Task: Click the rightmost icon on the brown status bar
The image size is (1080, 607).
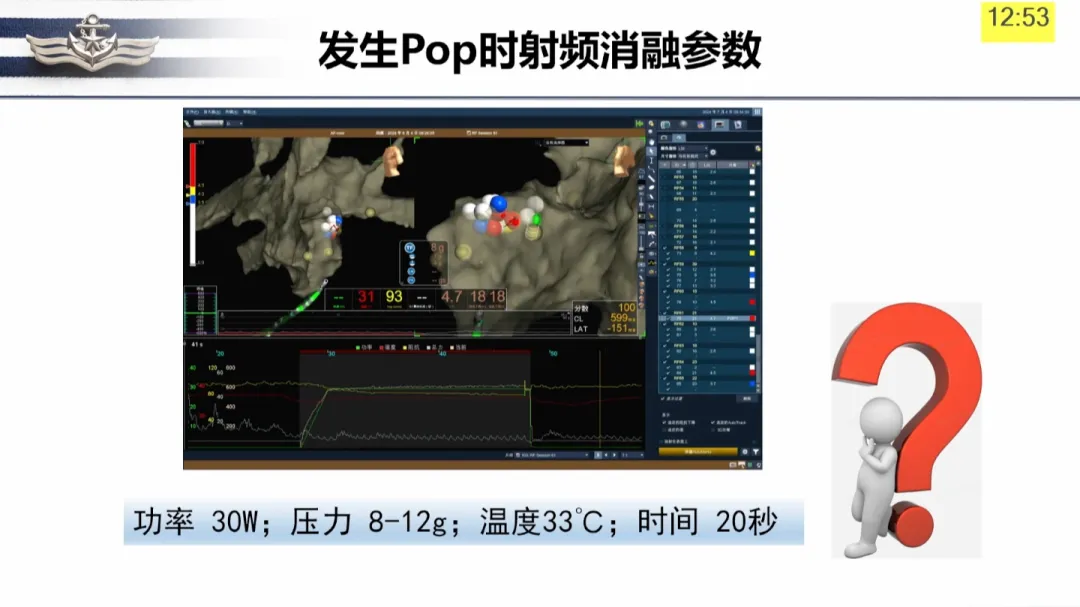Action: [x=758, y=465]
